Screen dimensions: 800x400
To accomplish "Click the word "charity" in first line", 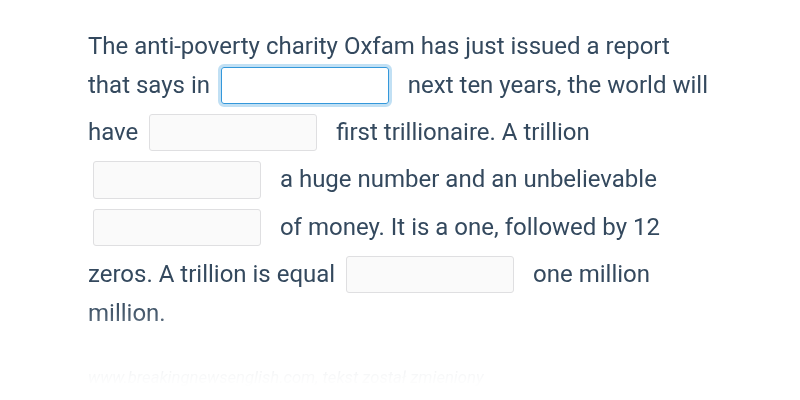I will click(302, 47).
